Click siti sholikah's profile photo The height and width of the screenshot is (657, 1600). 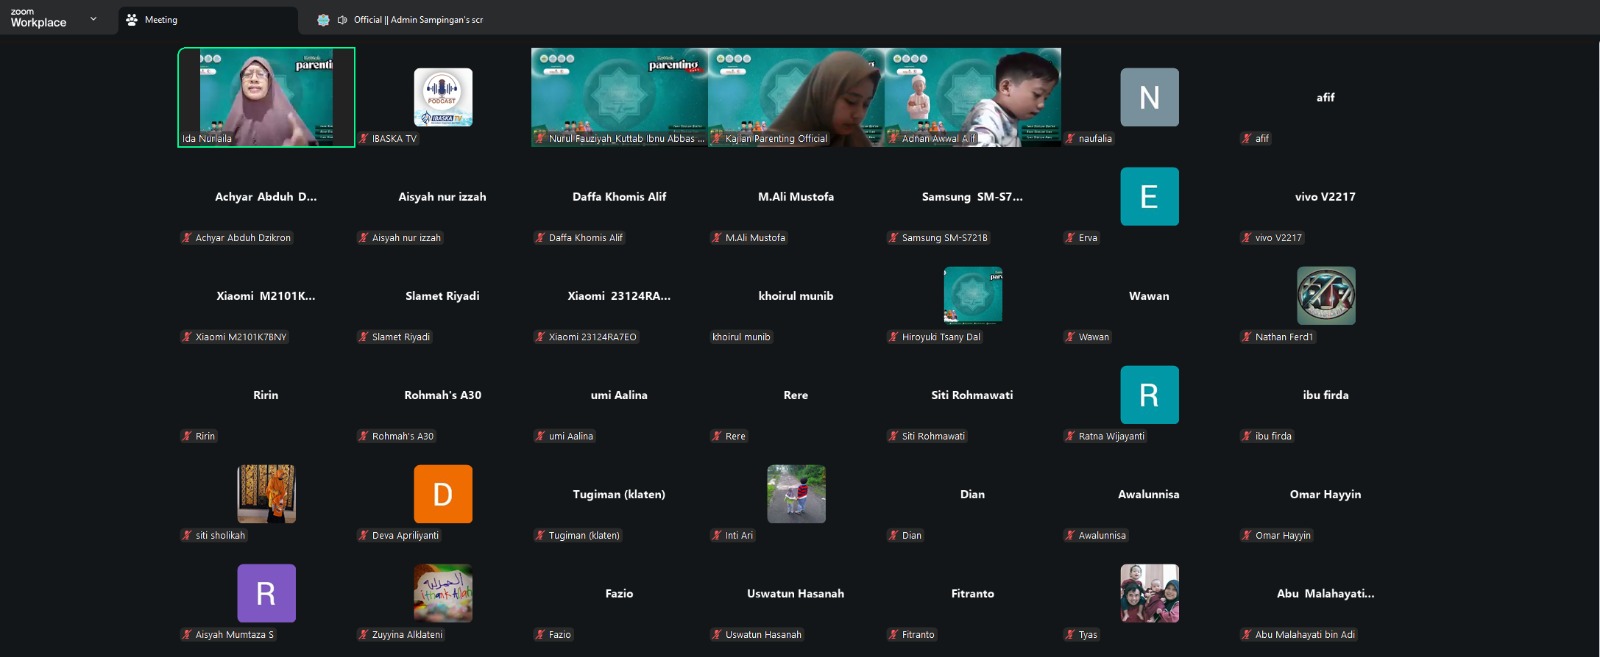[266, 494]
